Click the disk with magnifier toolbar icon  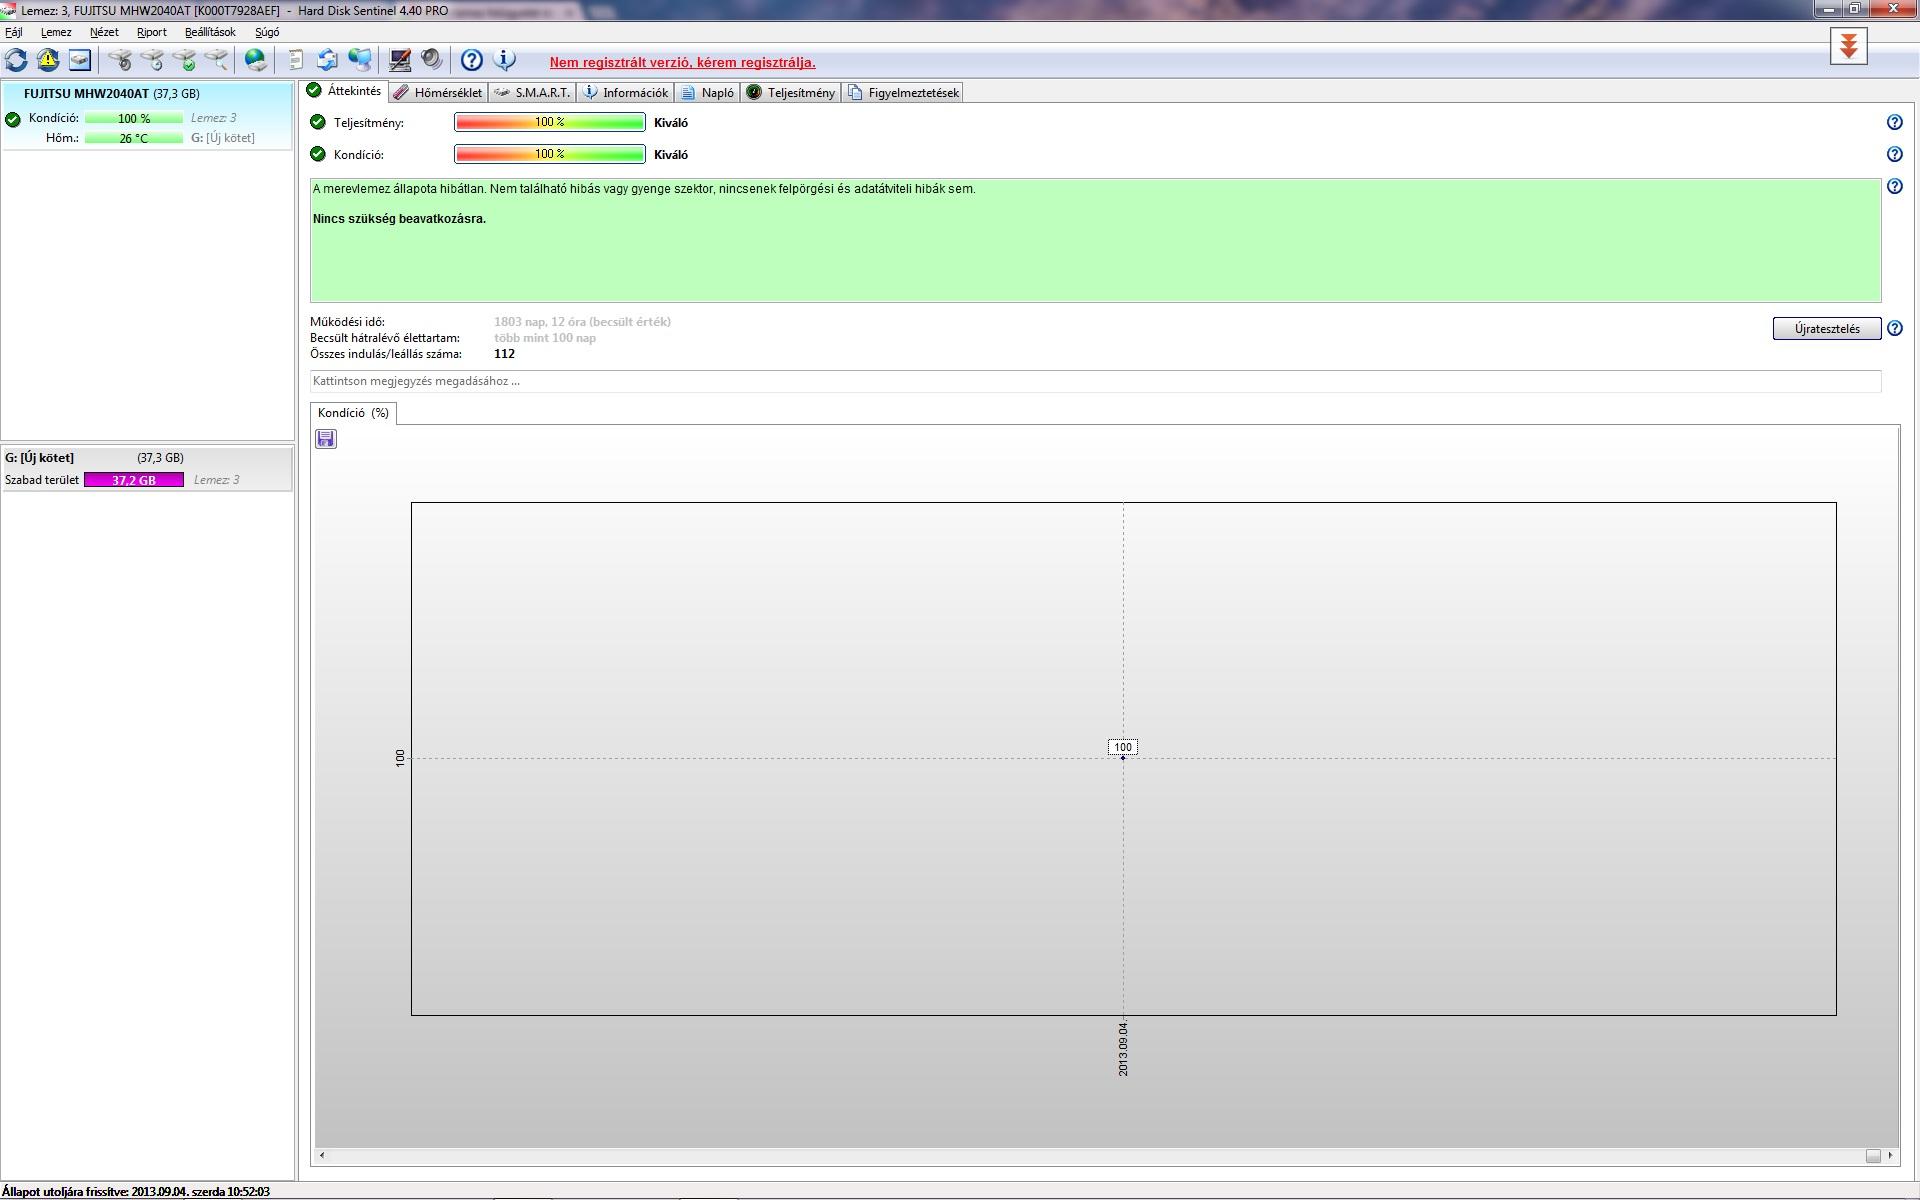(217, 61)
